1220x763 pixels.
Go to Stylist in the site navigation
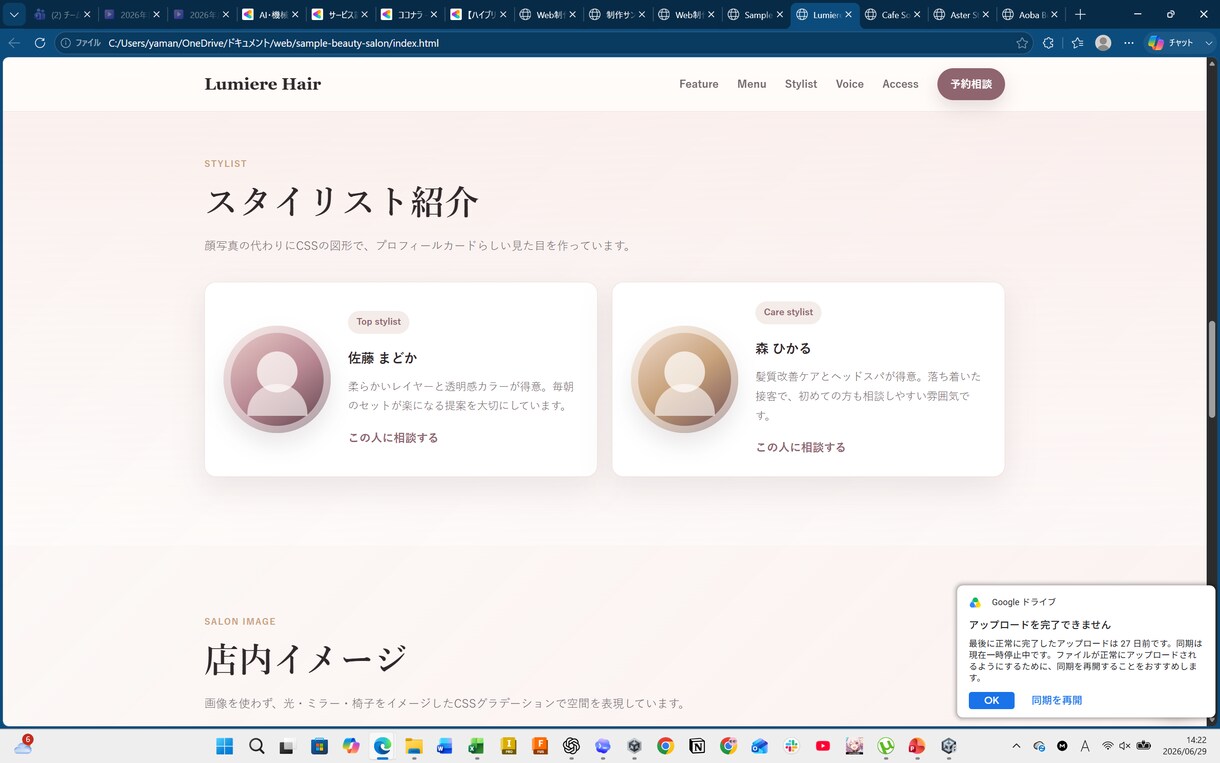[x=801, y=84]
